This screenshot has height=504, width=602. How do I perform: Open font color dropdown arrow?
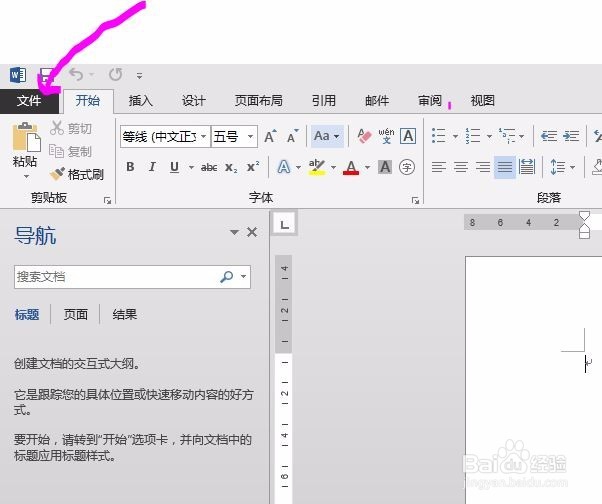(367, 167)
